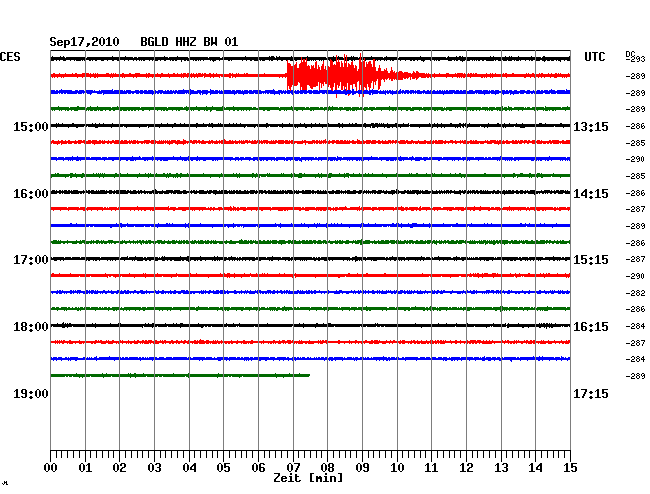Click the 18:00 left axis label

[x=32, y=327]
